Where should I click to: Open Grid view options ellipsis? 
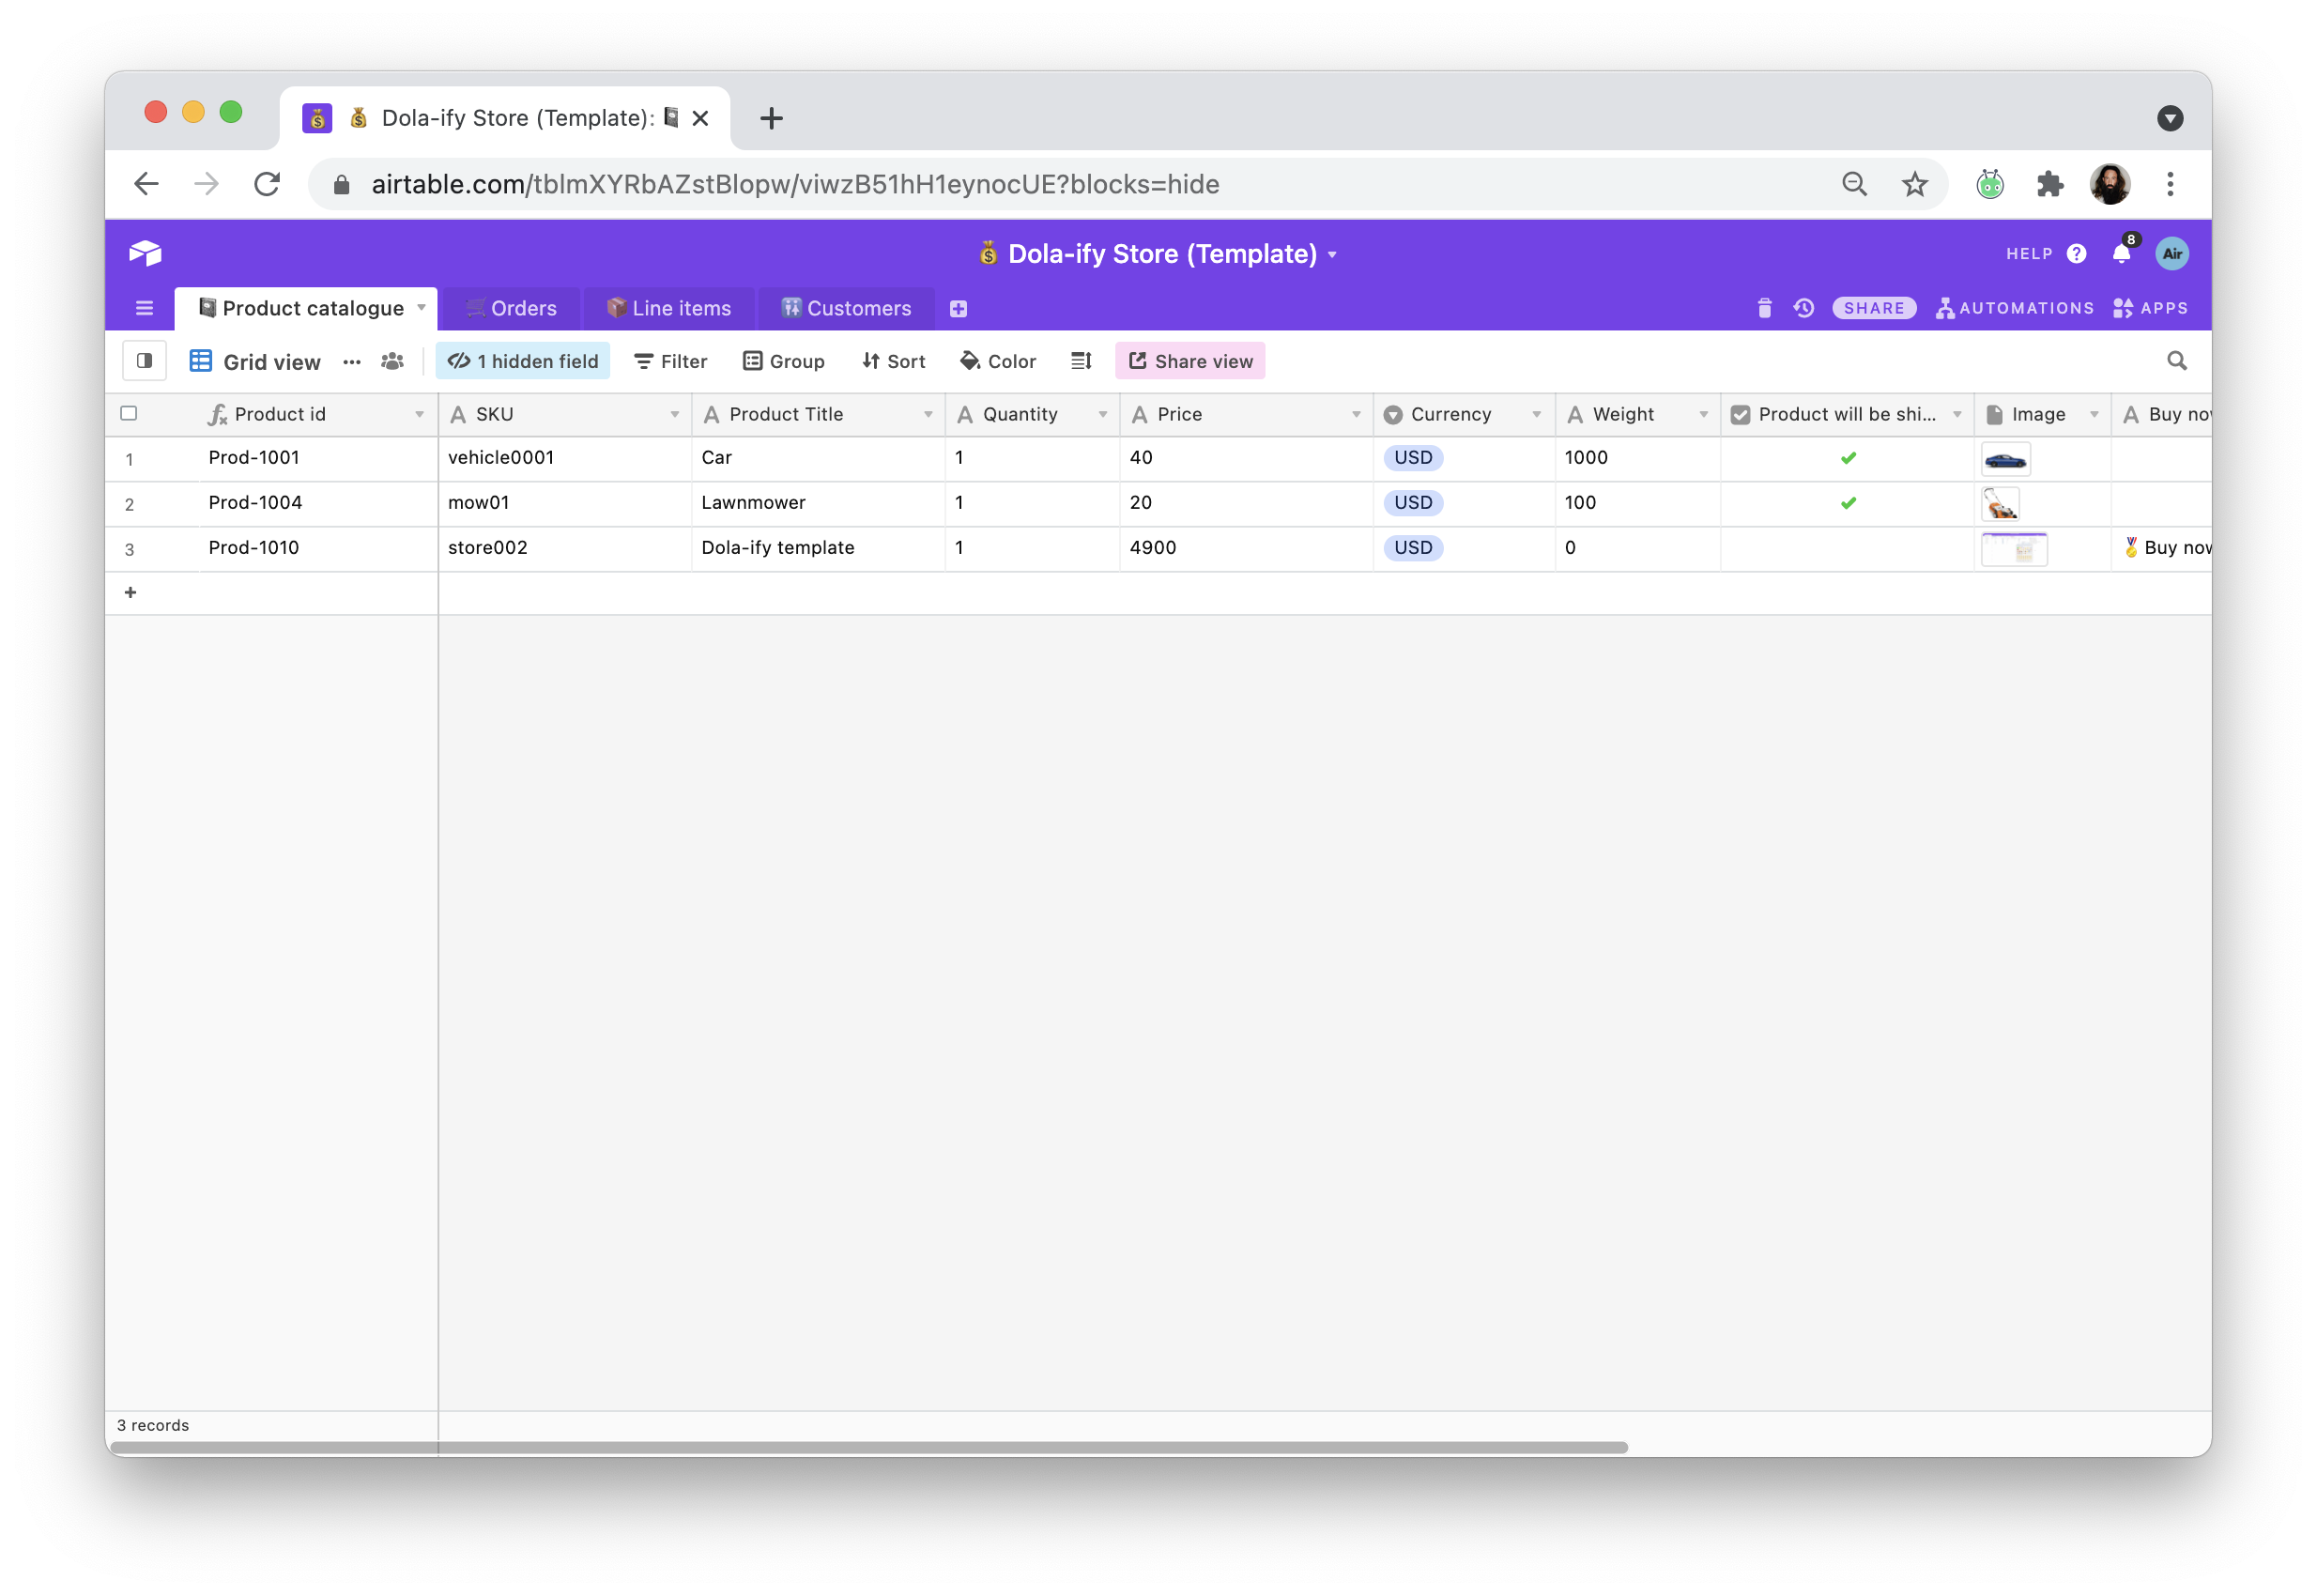[x=352, y=362]
